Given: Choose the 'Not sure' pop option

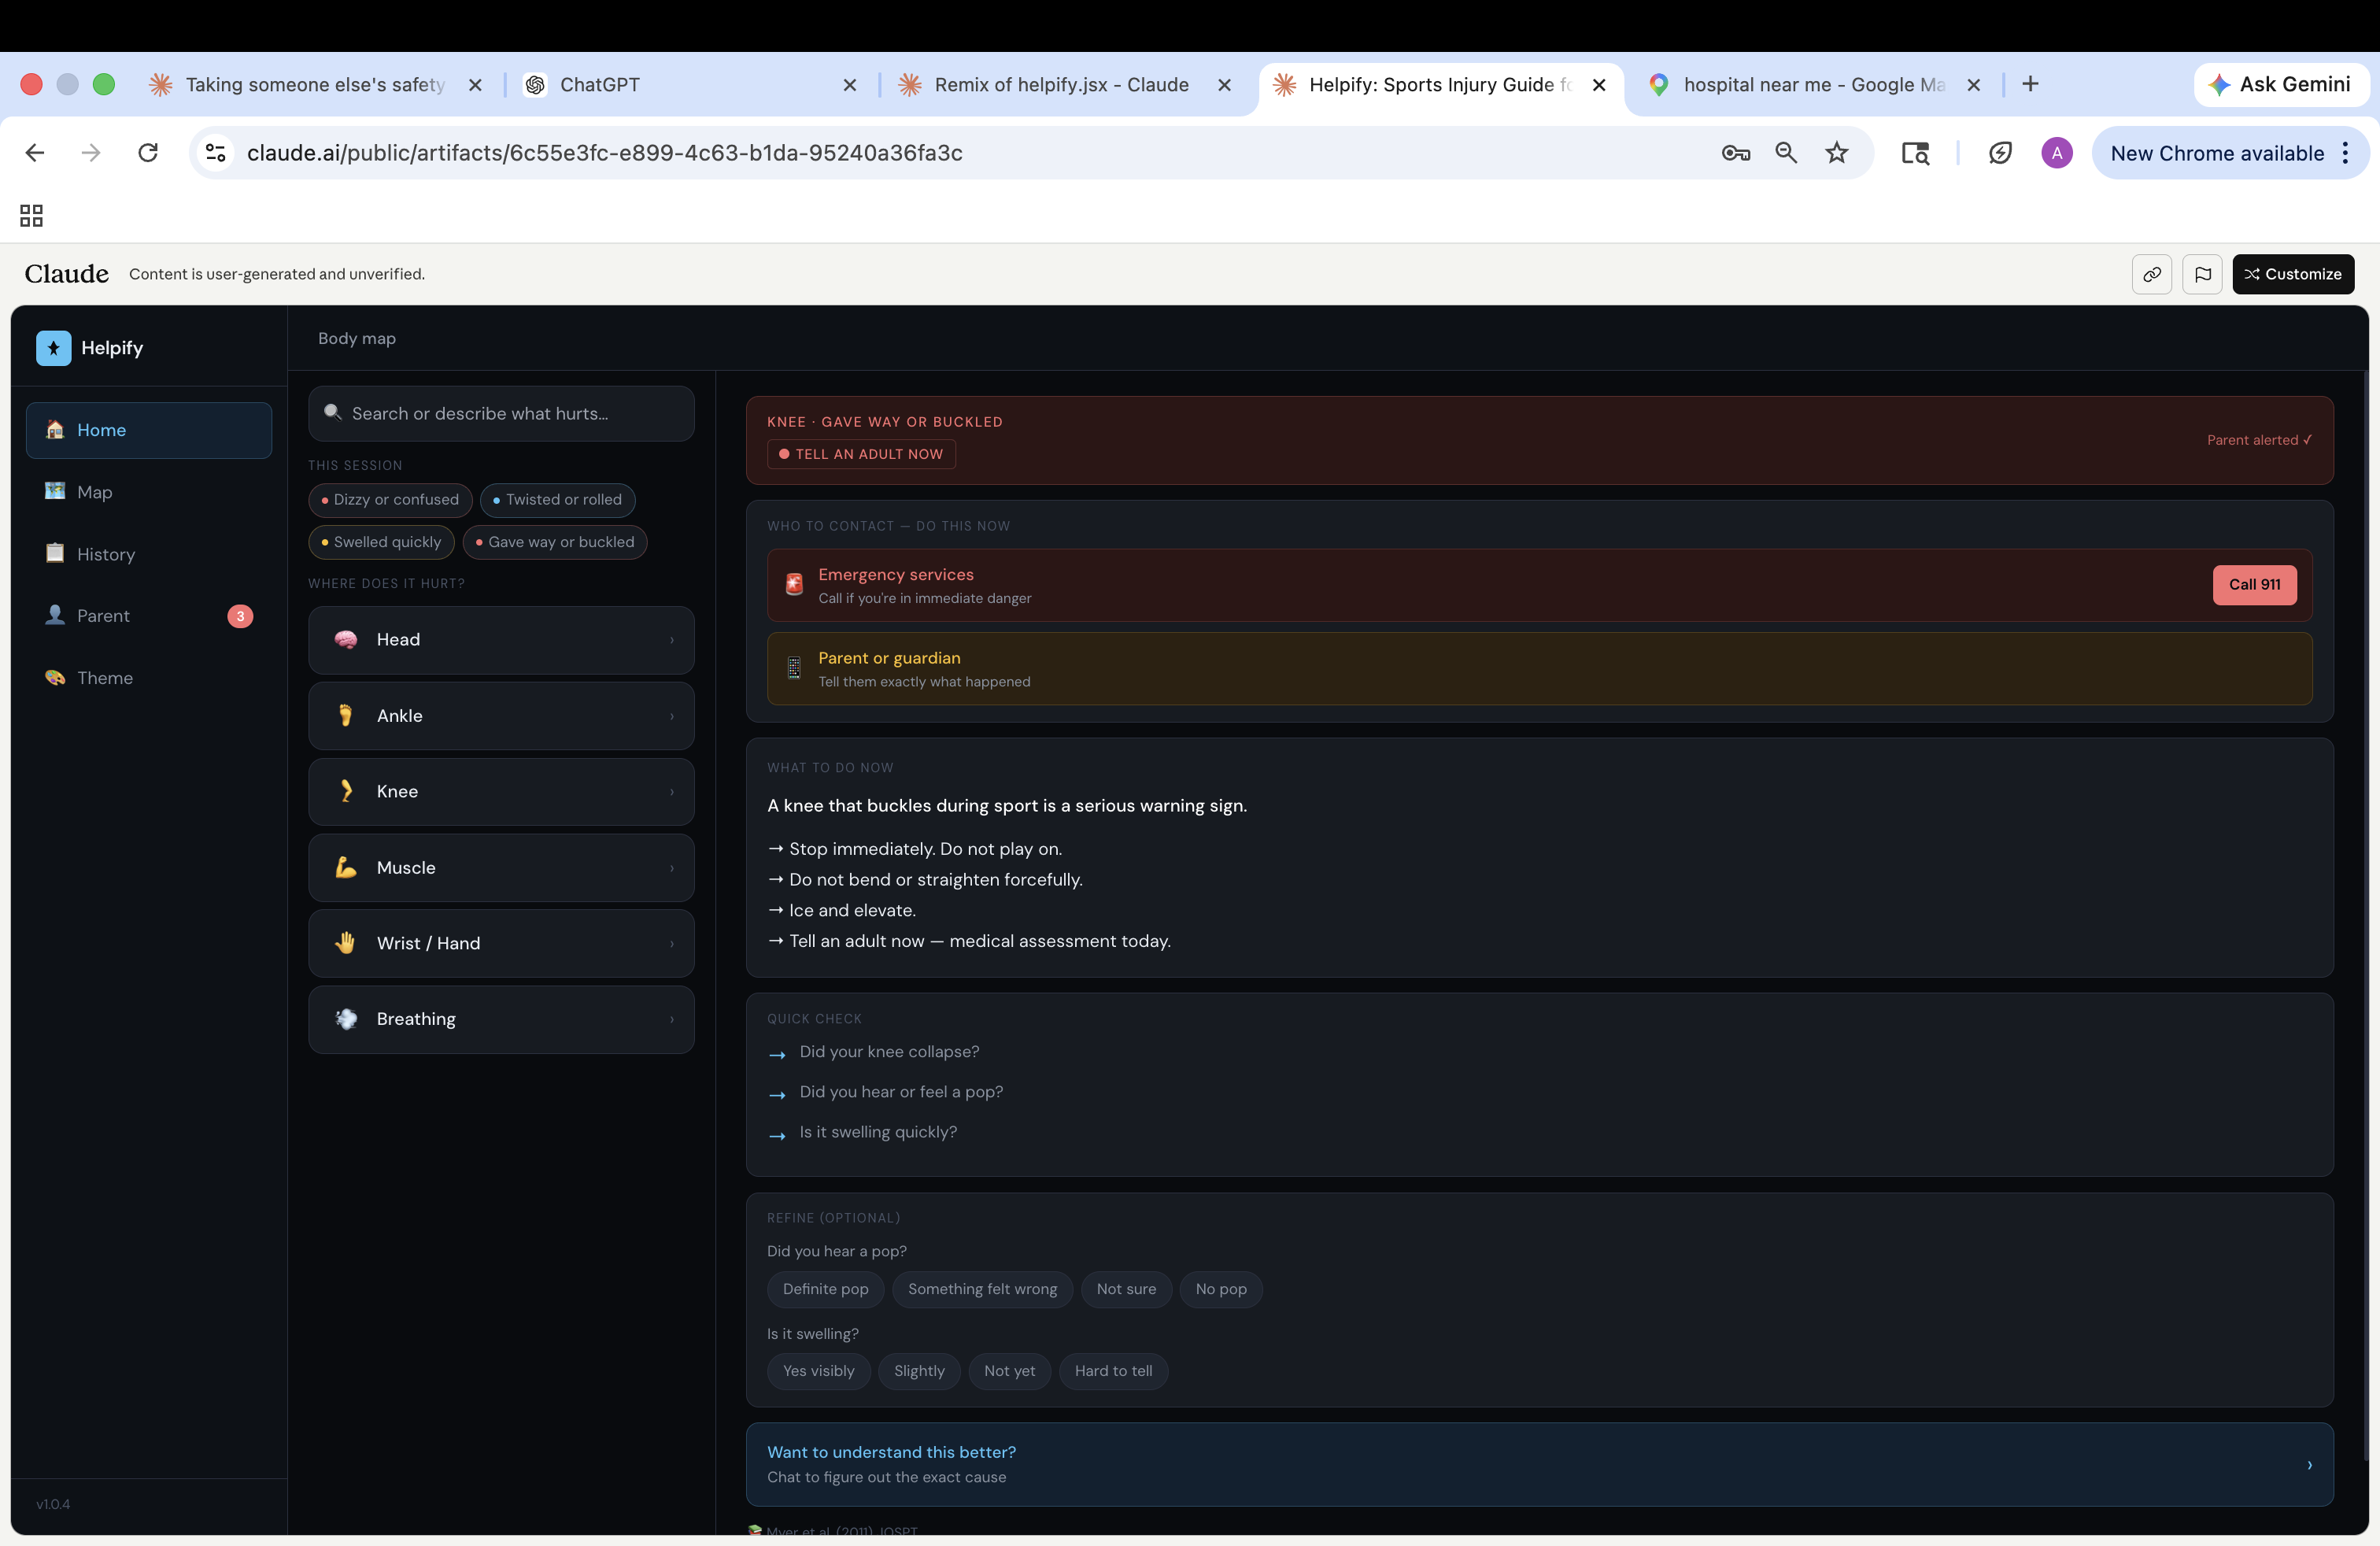Looking at the screenshot, I should pyautogui.click(x=1125, y=1289).
